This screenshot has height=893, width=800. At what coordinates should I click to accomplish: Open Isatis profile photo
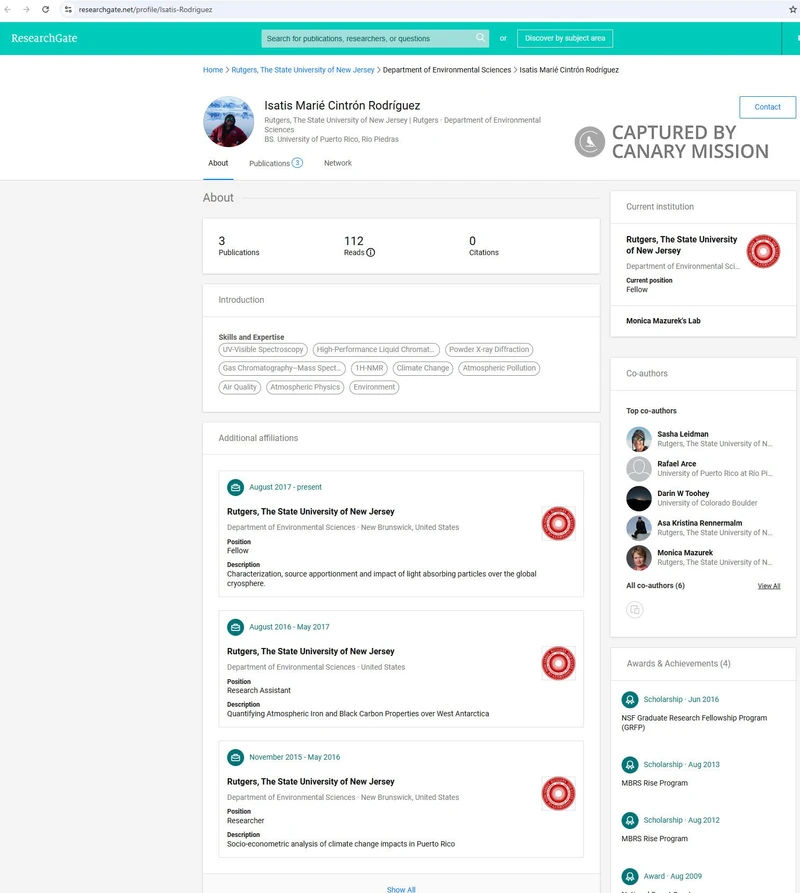click(228, 121)
